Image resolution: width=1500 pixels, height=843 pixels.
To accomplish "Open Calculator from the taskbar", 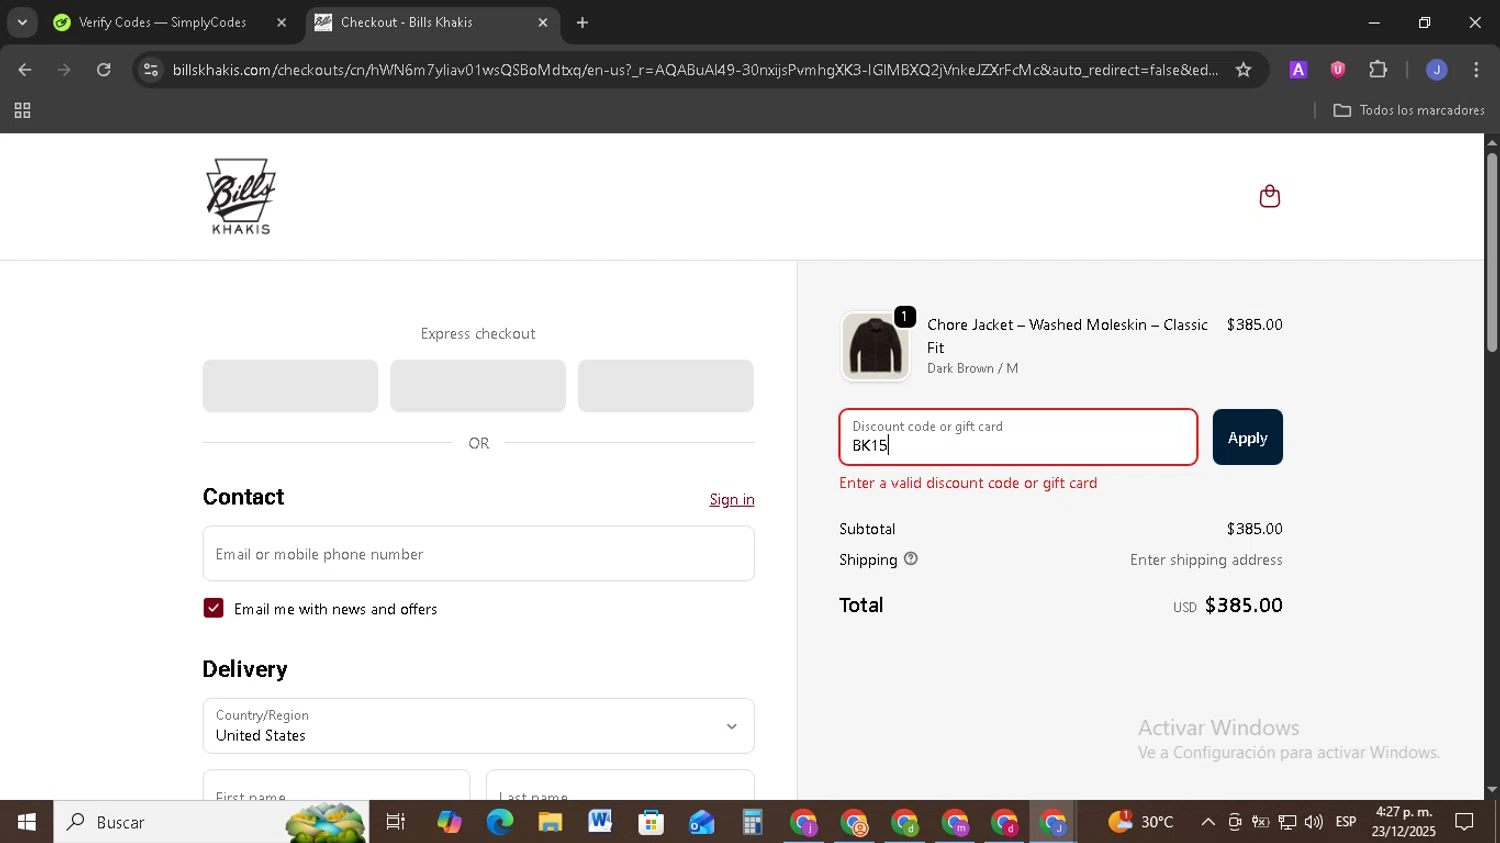I will coord(752,822).
